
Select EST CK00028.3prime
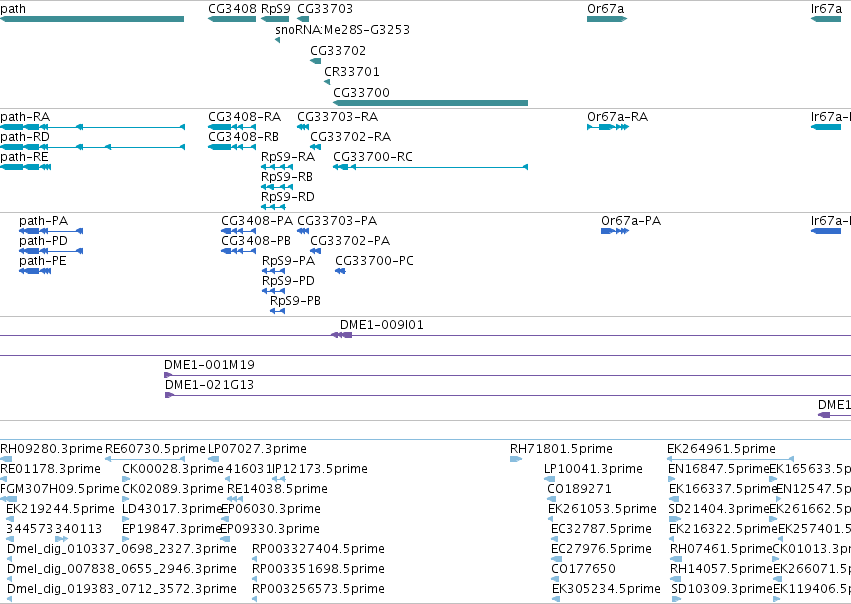(x=173, y=469)
